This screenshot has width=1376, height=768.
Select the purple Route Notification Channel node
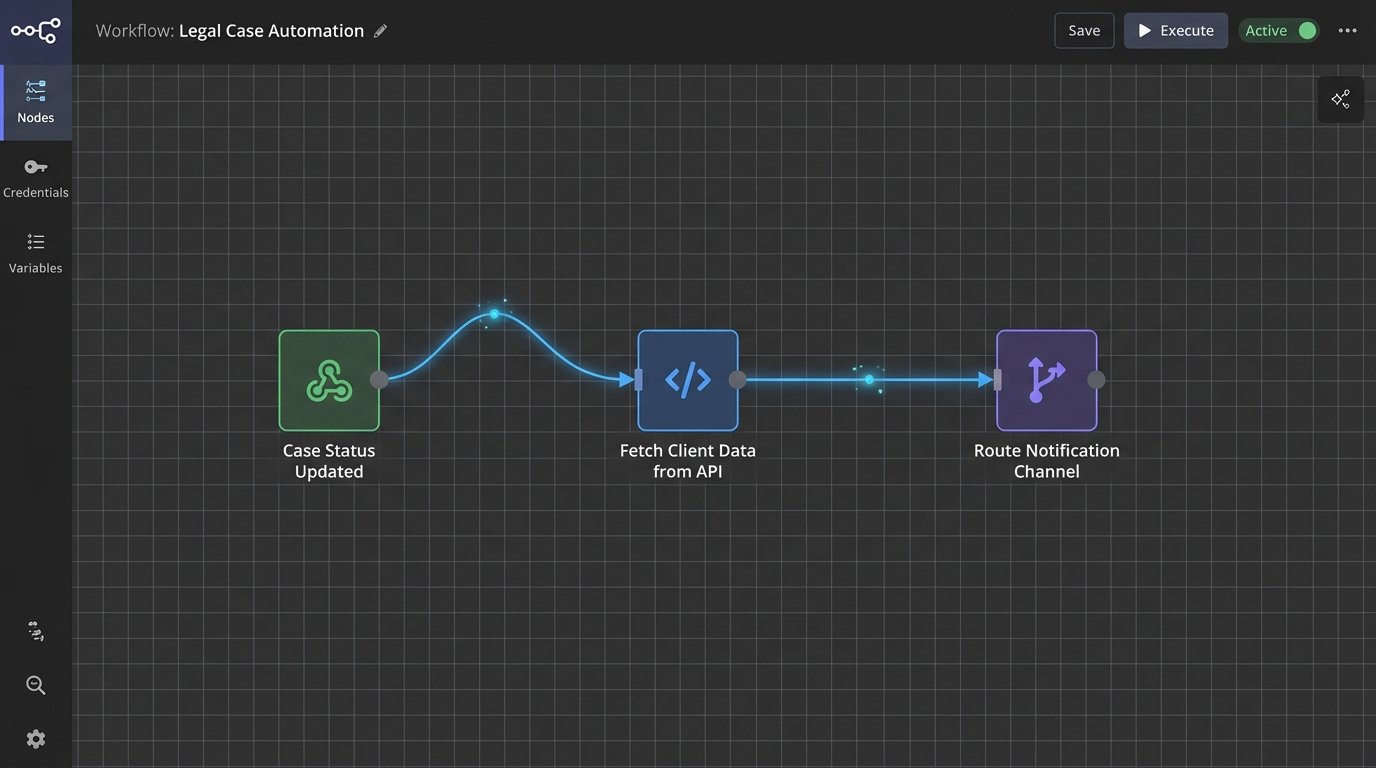tap(1046, 380)
